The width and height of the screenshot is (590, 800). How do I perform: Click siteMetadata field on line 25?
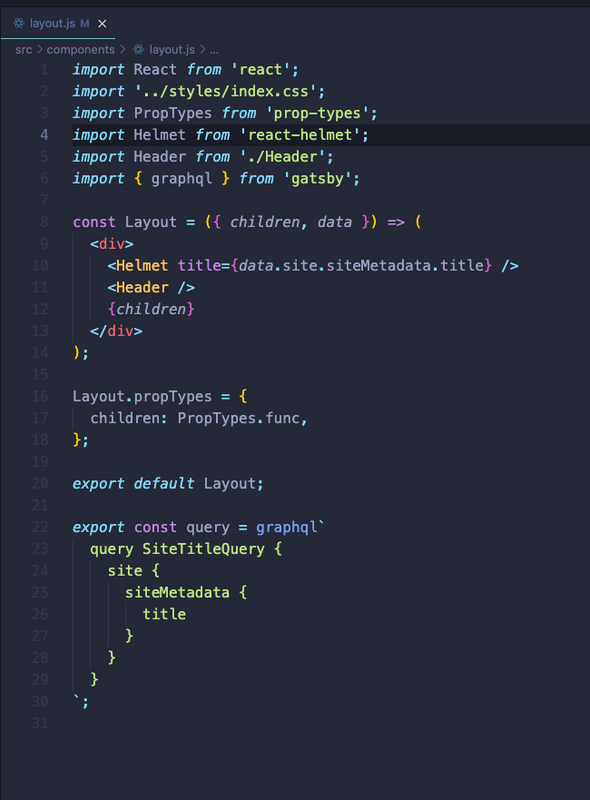pyautogui.click(x=177, y=592)
